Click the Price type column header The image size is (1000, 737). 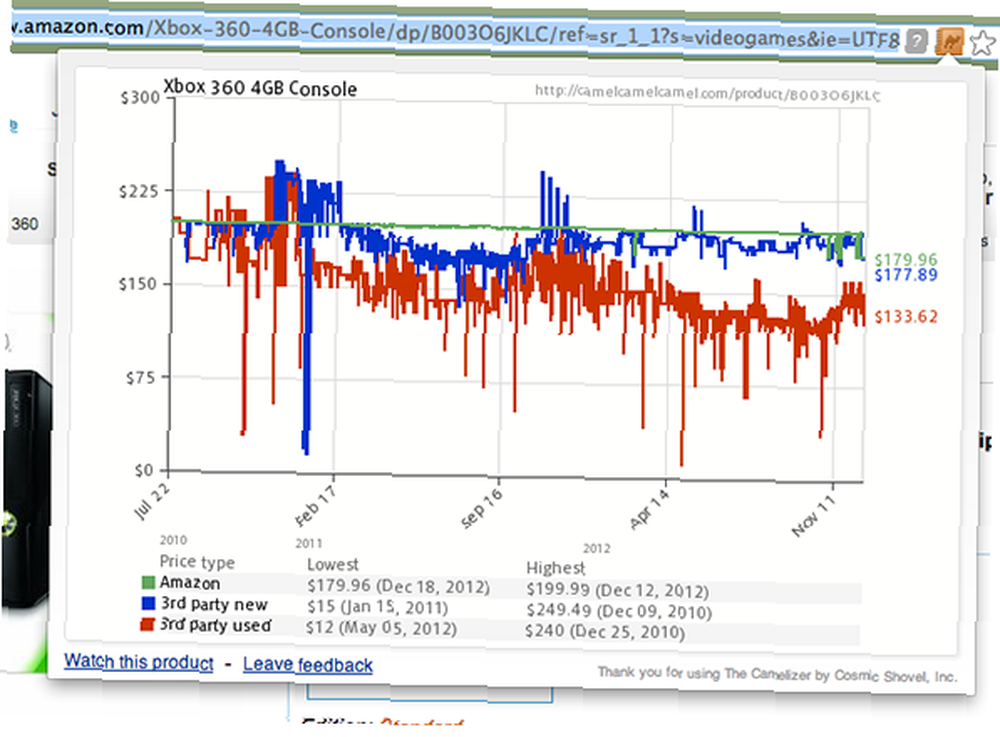197,562
